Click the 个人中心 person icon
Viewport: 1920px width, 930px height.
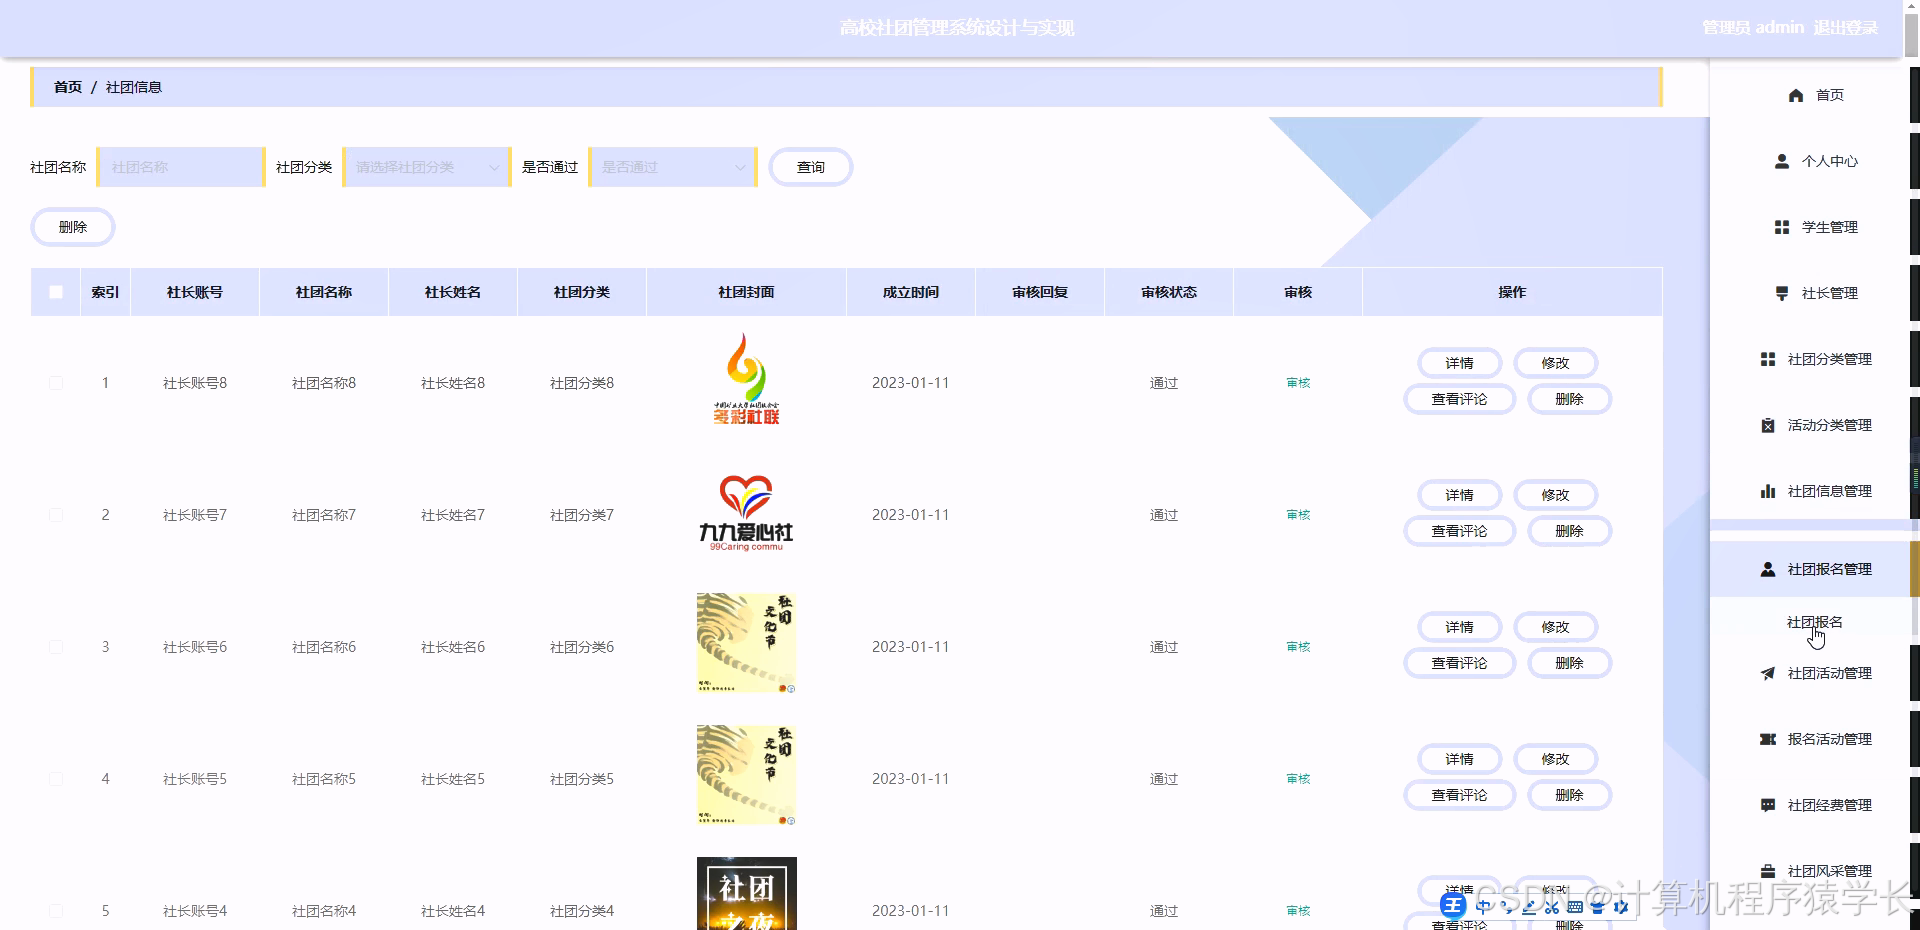(1782, 161)
